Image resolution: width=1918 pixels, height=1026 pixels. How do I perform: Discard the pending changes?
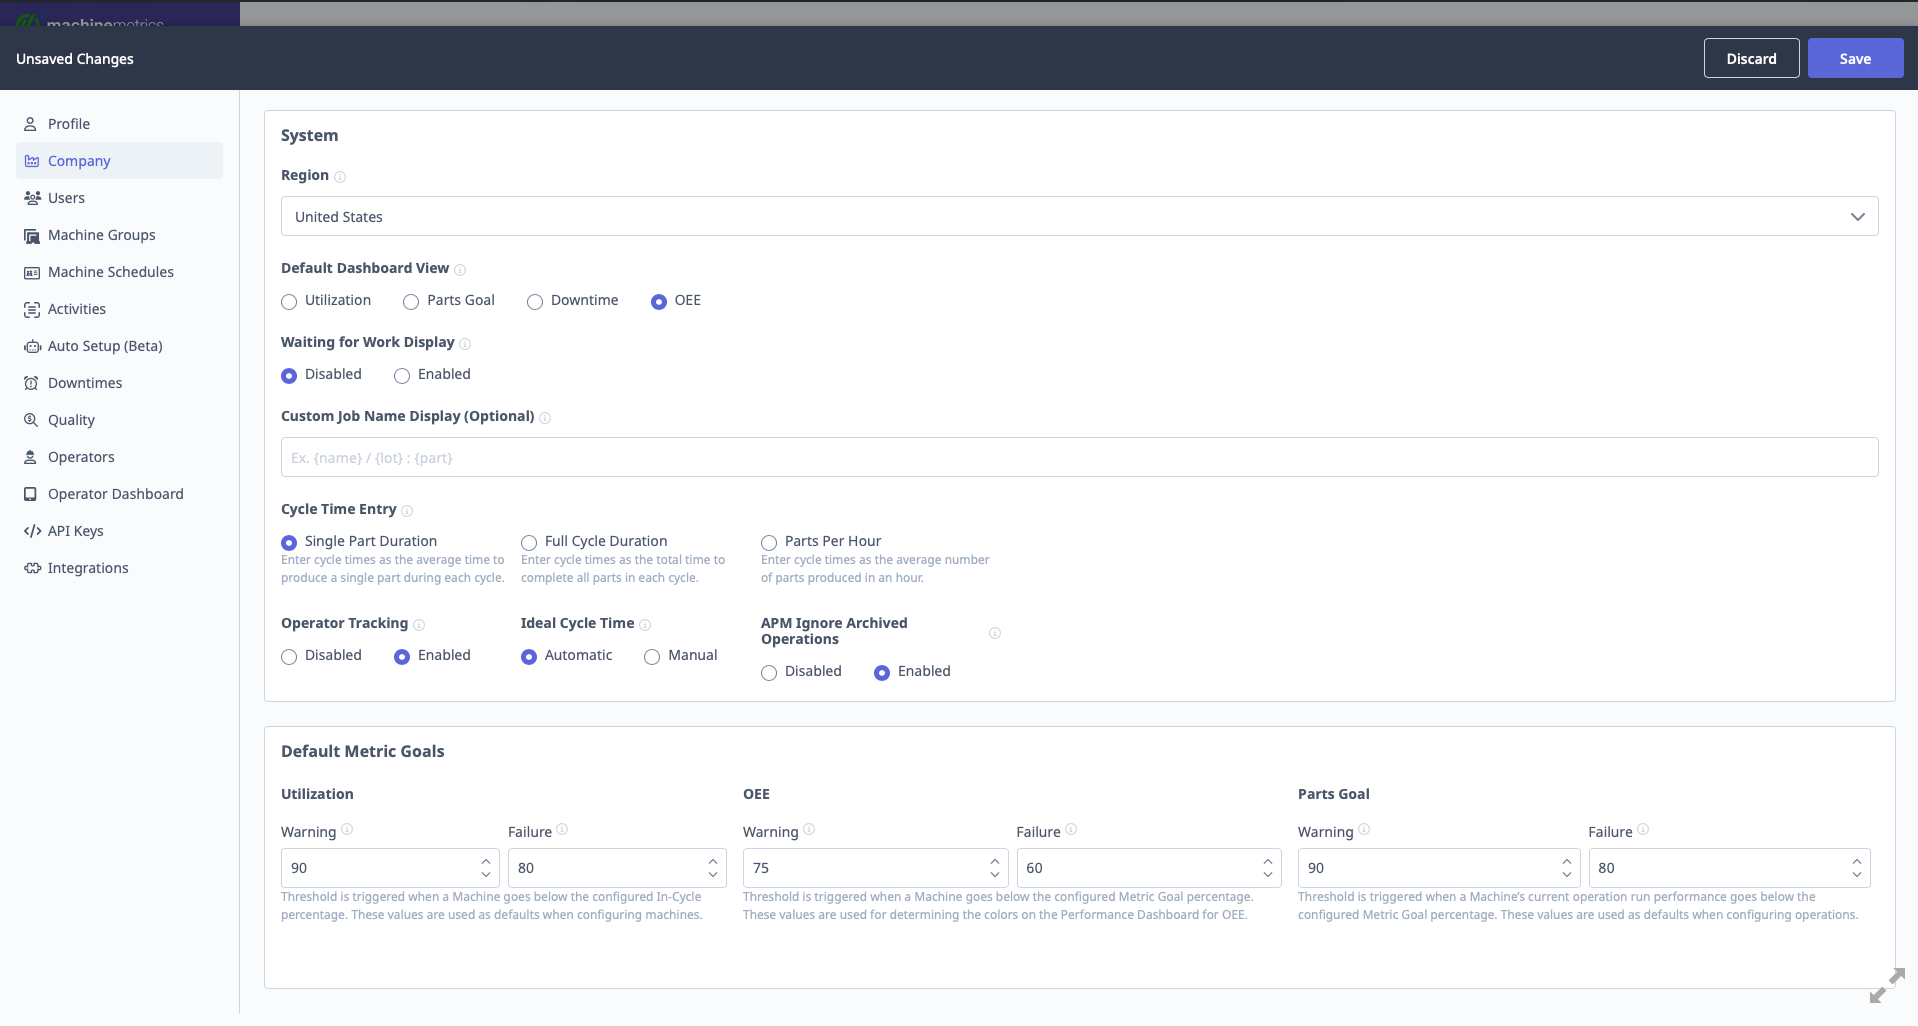[1751, 58]
